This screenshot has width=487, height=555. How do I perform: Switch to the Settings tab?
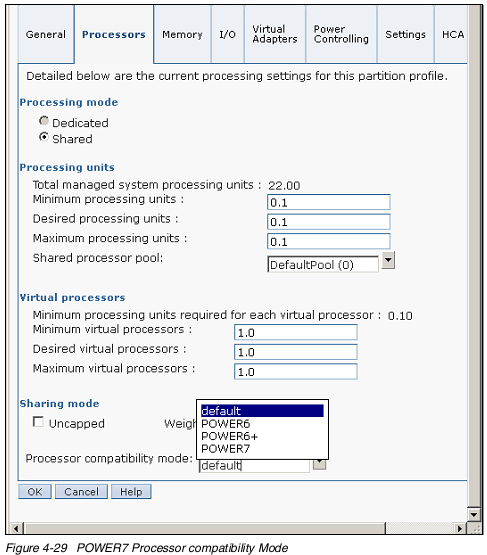click(406, 35)
